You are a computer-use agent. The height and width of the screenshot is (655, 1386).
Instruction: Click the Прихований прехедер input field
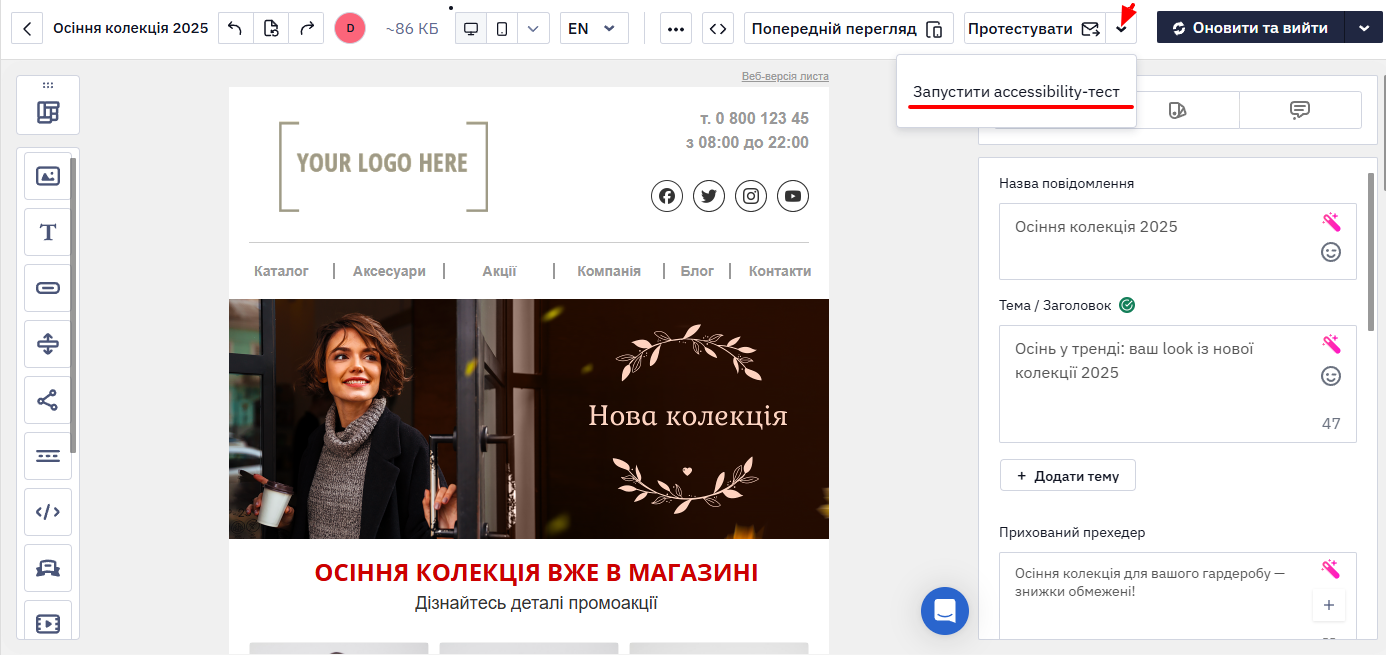tap(1178, 596)
